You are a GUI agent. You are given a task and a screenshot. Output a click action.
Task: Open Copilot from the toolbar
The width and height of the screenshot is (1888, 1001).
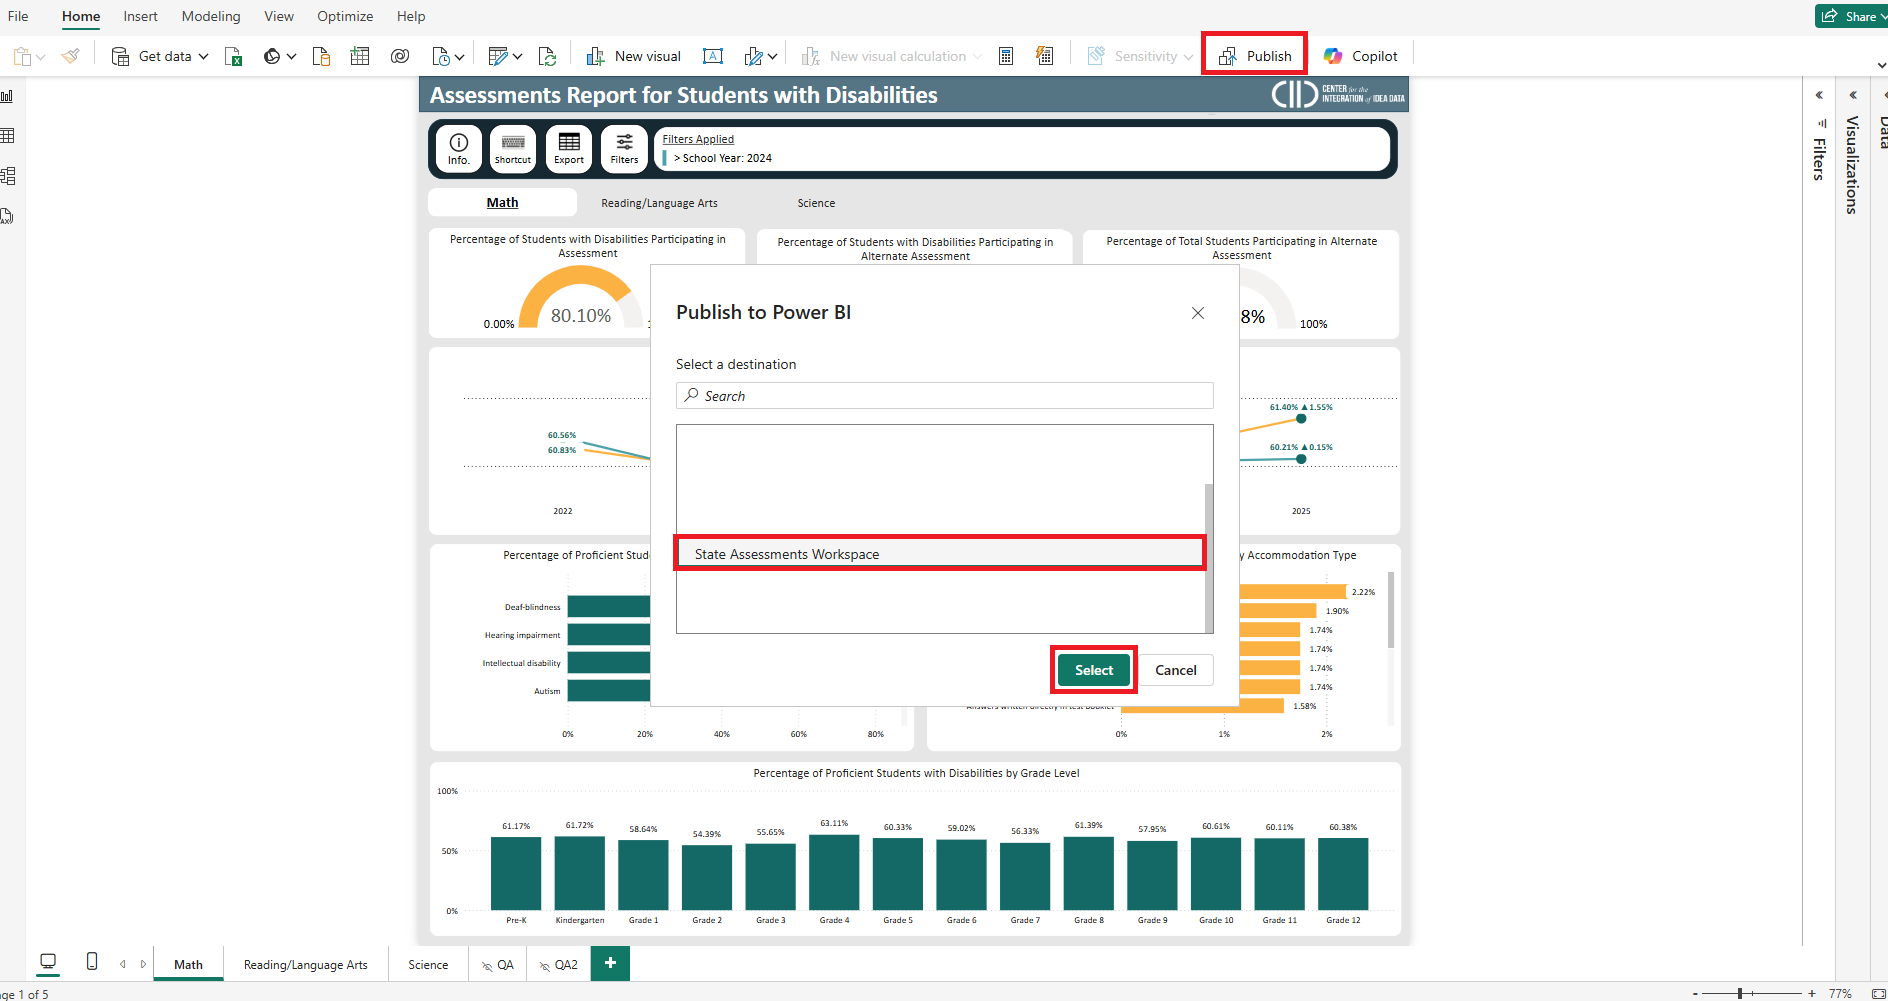(x=1360, y=56)
